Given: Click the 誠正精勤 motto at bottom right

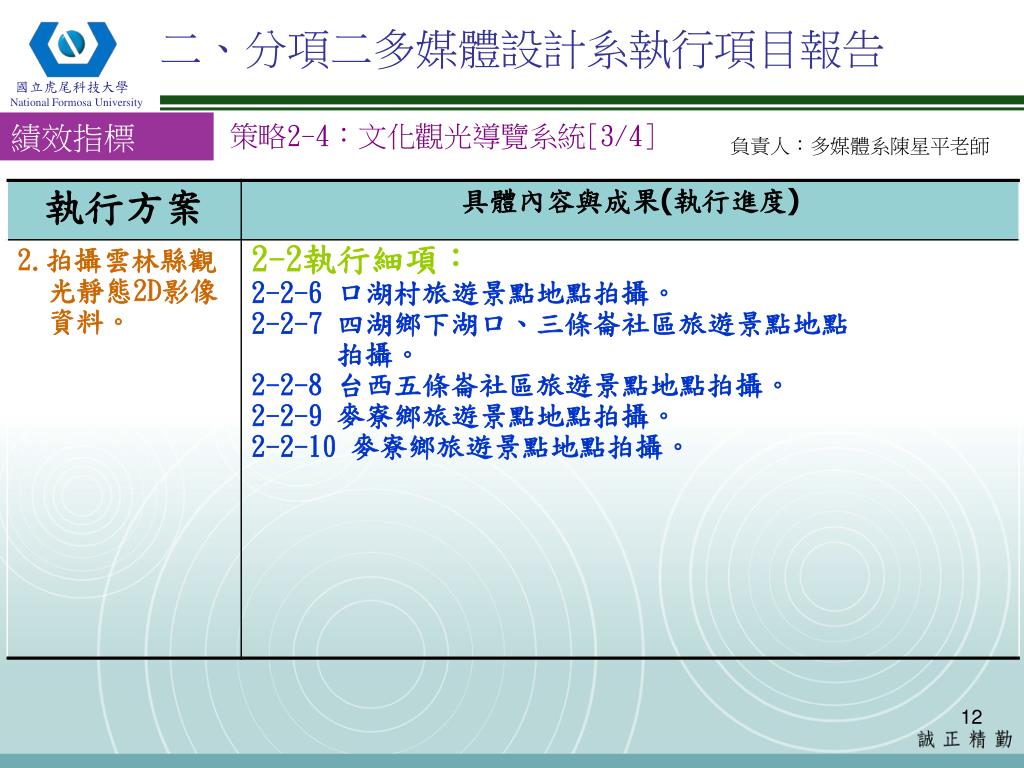Looking at the screenshot, I should (965, 739).
